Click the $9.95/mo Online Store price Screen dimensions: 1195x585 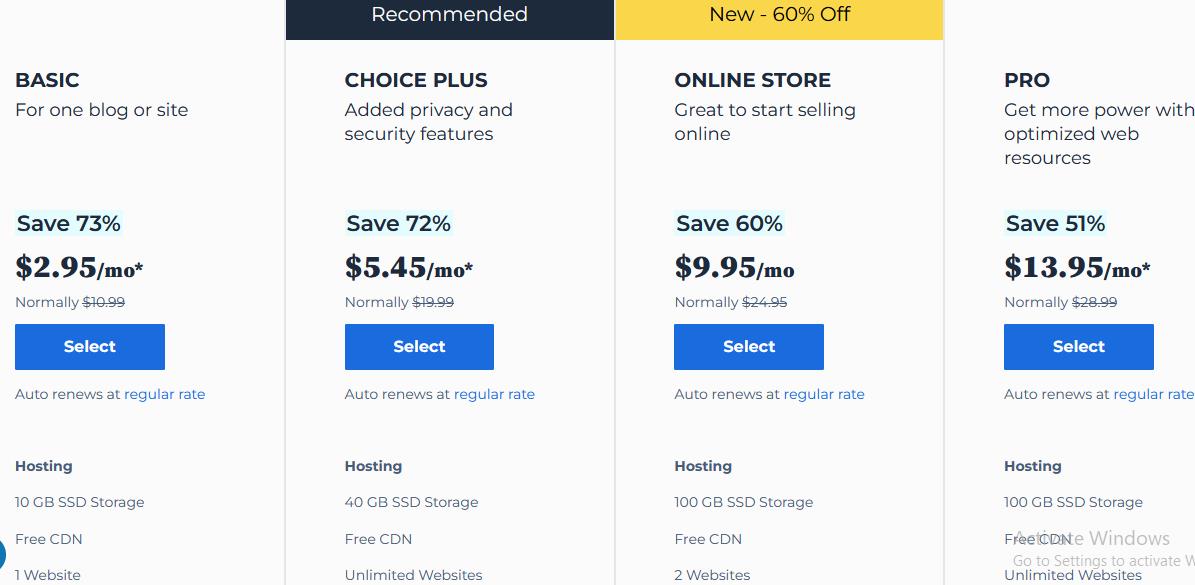[734, 267]
